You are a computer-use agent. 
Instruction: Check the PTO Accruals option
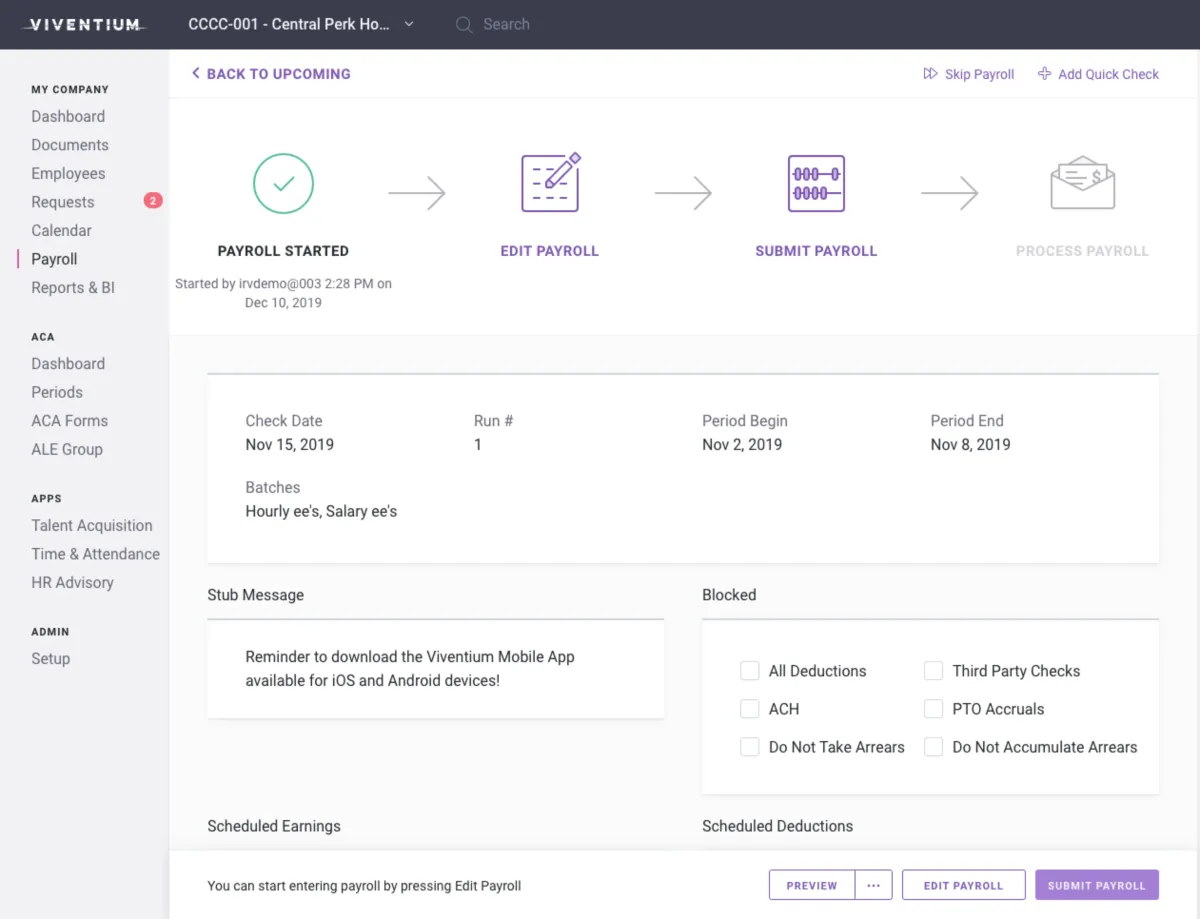[x=934, y=709]
